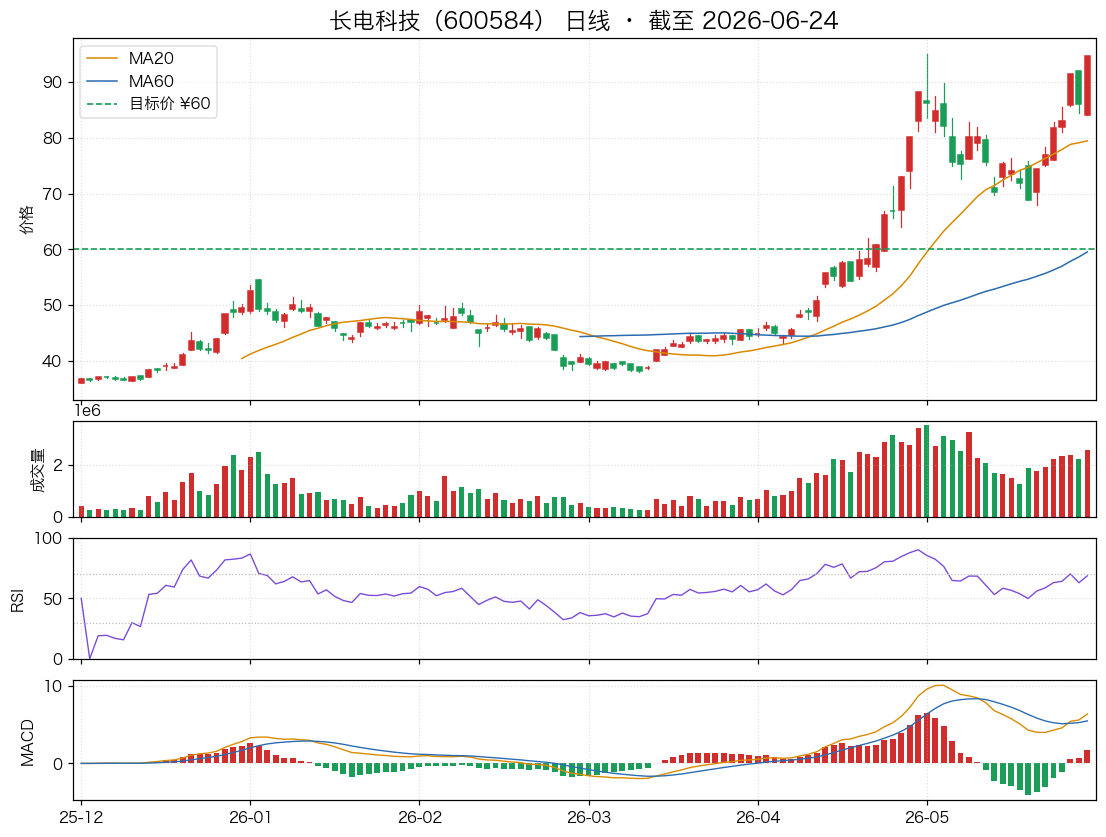This screenshot has height=837, width=1106.
Task: Click the 26-05 date axis label
Action: [927, 817]
